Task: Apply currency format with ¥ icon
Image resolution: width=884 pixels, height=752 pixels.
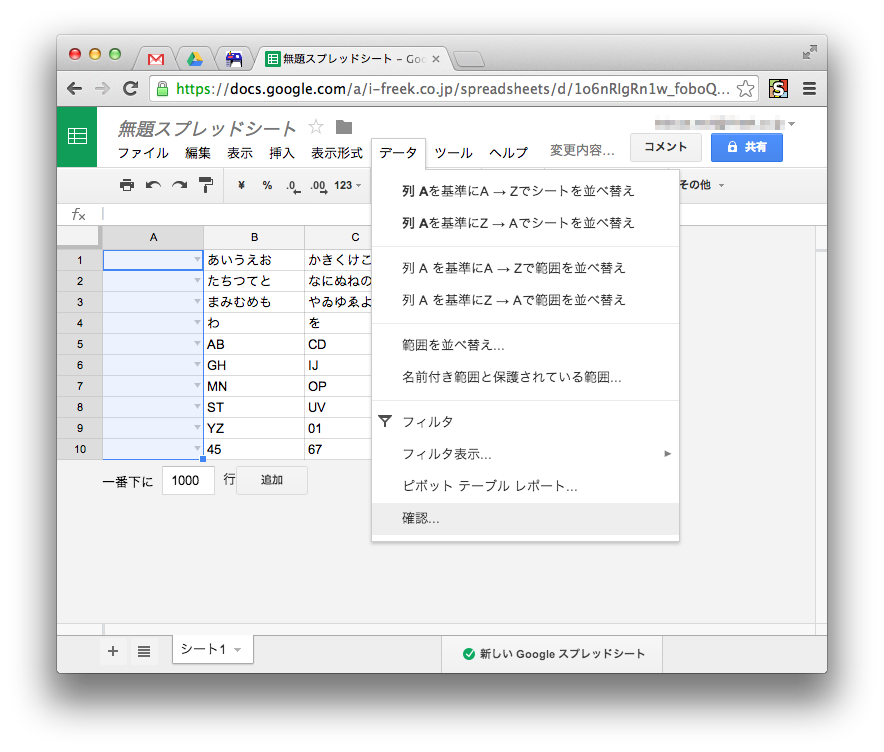Action: click(240, 186)
